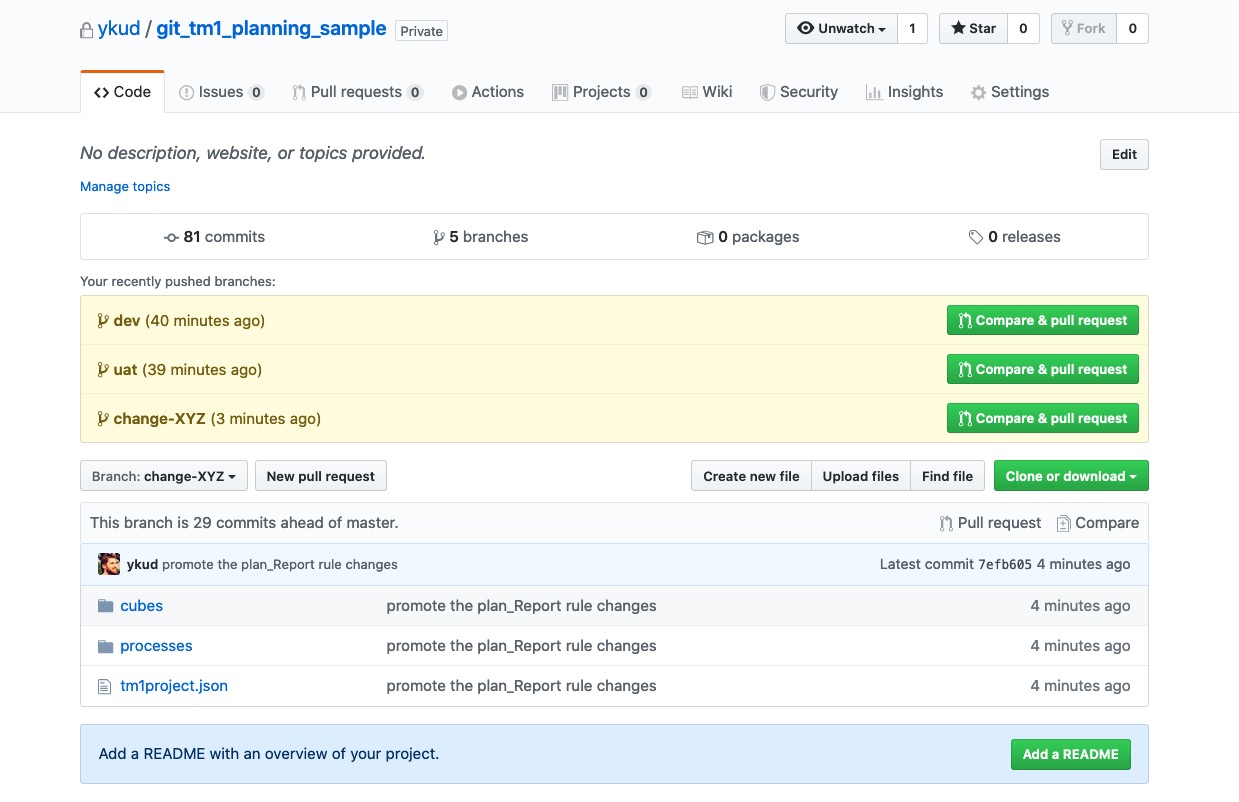Click the fork count 0
This screenshot has width=1239, height=802.
coord(1132,29)
